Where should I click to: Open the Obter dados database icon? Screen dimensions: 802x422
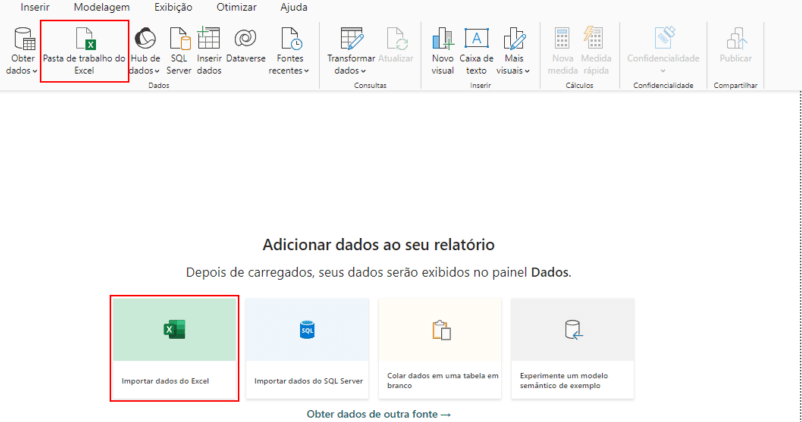pos(24,39)
